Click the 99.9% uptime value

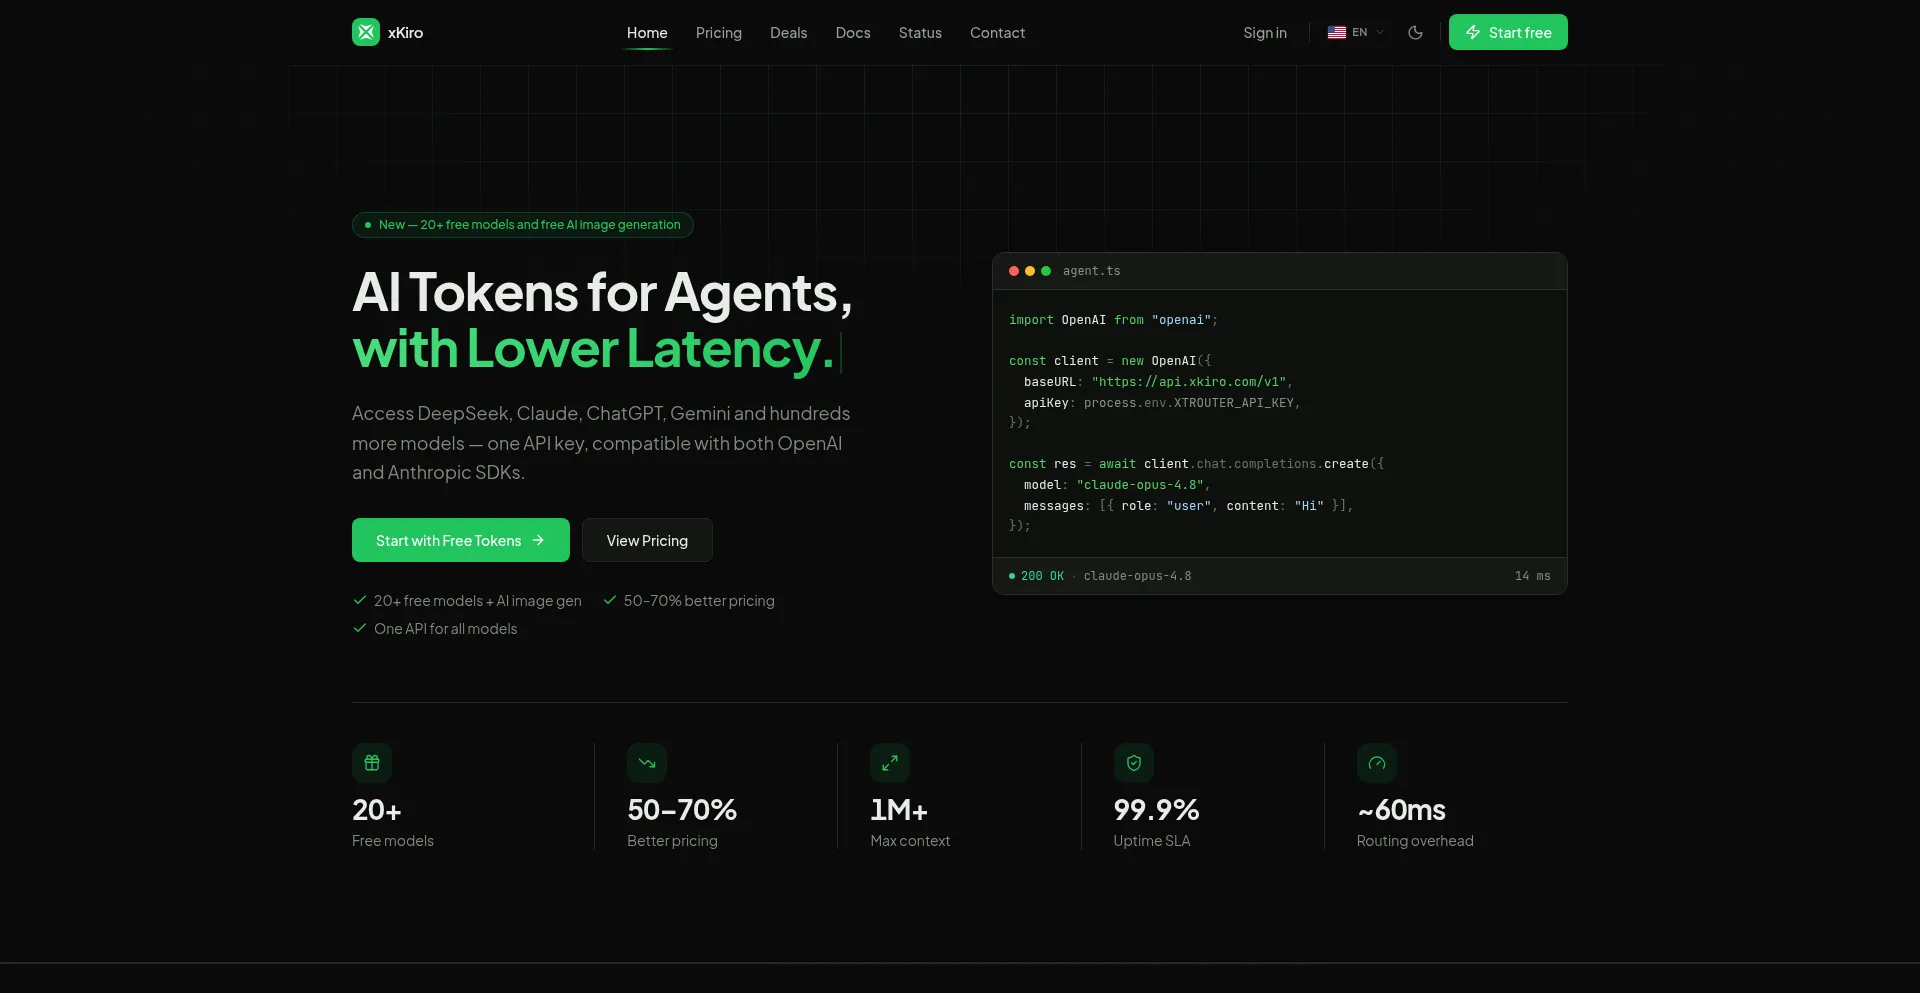click(1157, 810)
